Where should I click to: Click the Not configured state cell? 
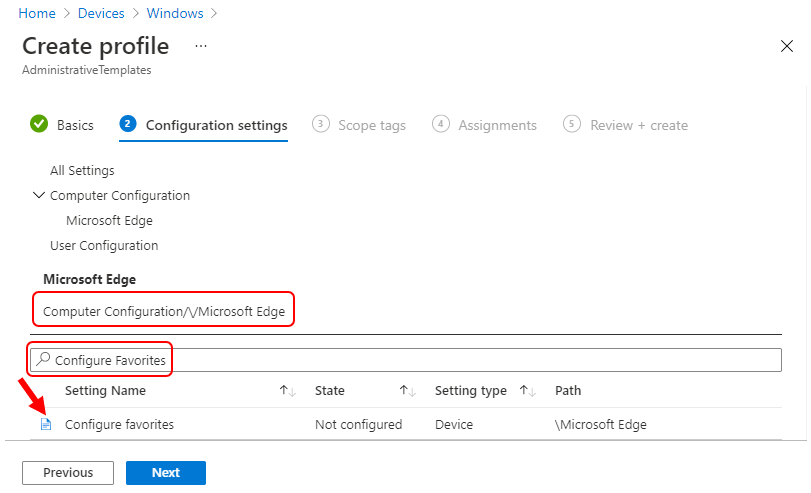point(358,425)
